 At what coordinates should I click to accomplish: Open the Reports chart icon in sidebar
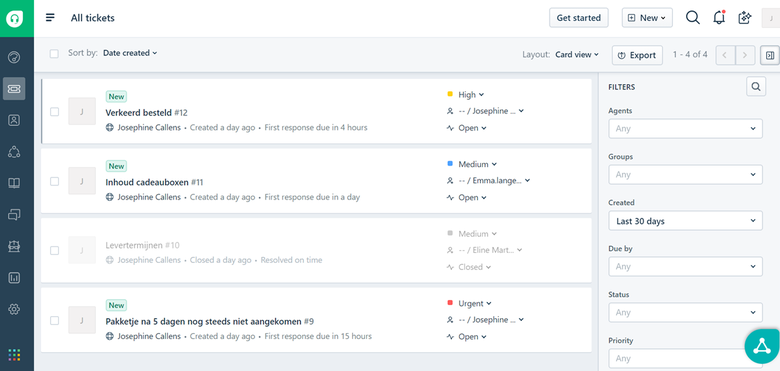pyautogui.click(x=14, y=278)
